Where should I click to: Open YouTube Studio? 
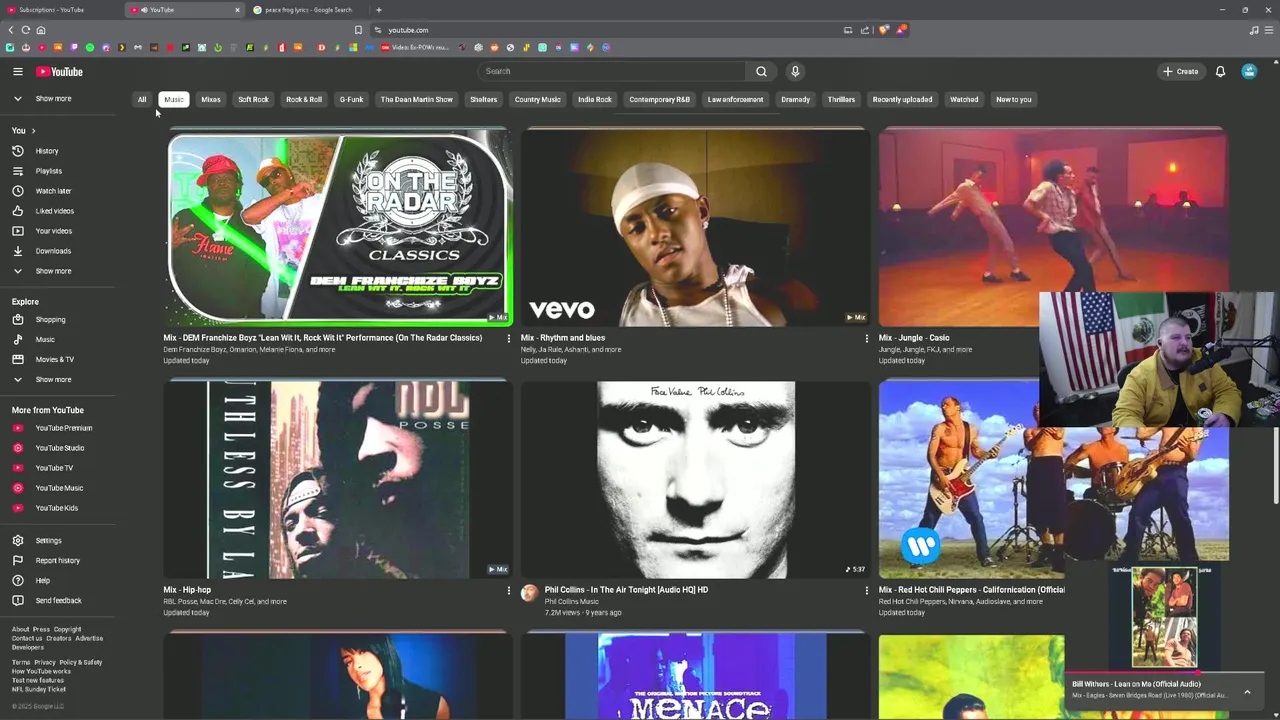(59, 448)
